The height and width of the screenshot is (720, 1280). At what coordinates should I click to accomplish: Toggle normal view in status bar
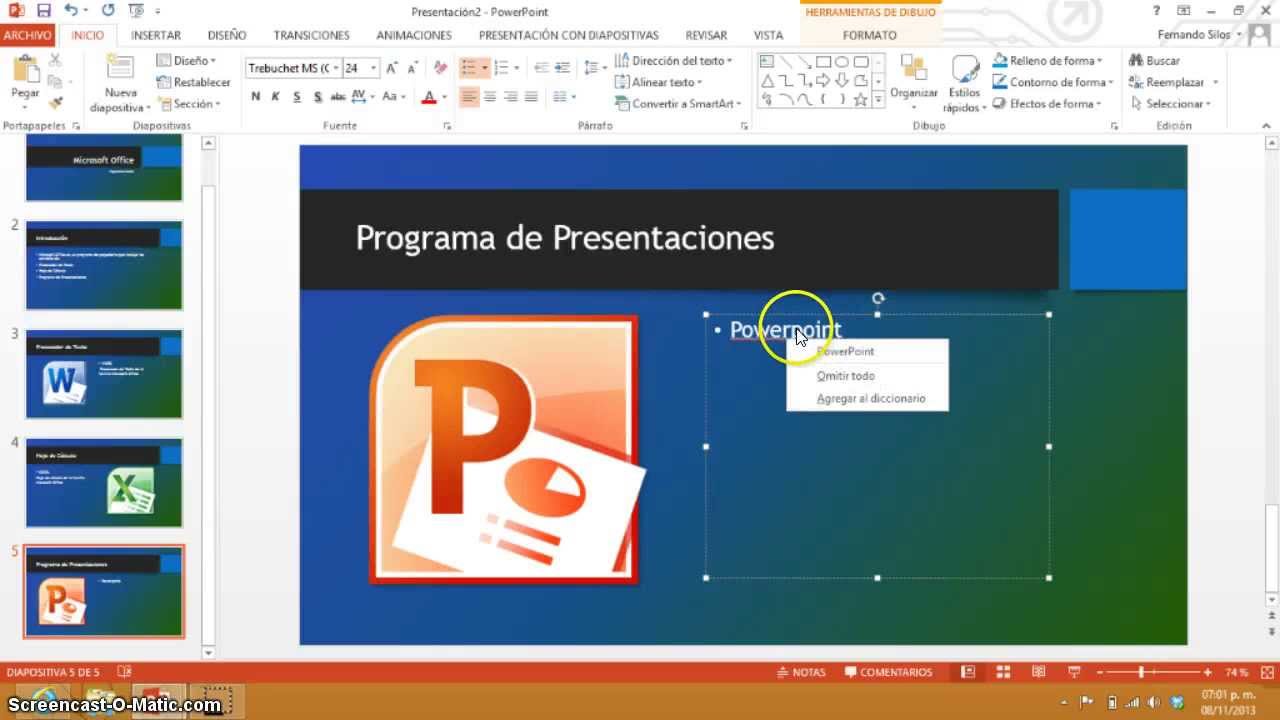click(968, 672)
